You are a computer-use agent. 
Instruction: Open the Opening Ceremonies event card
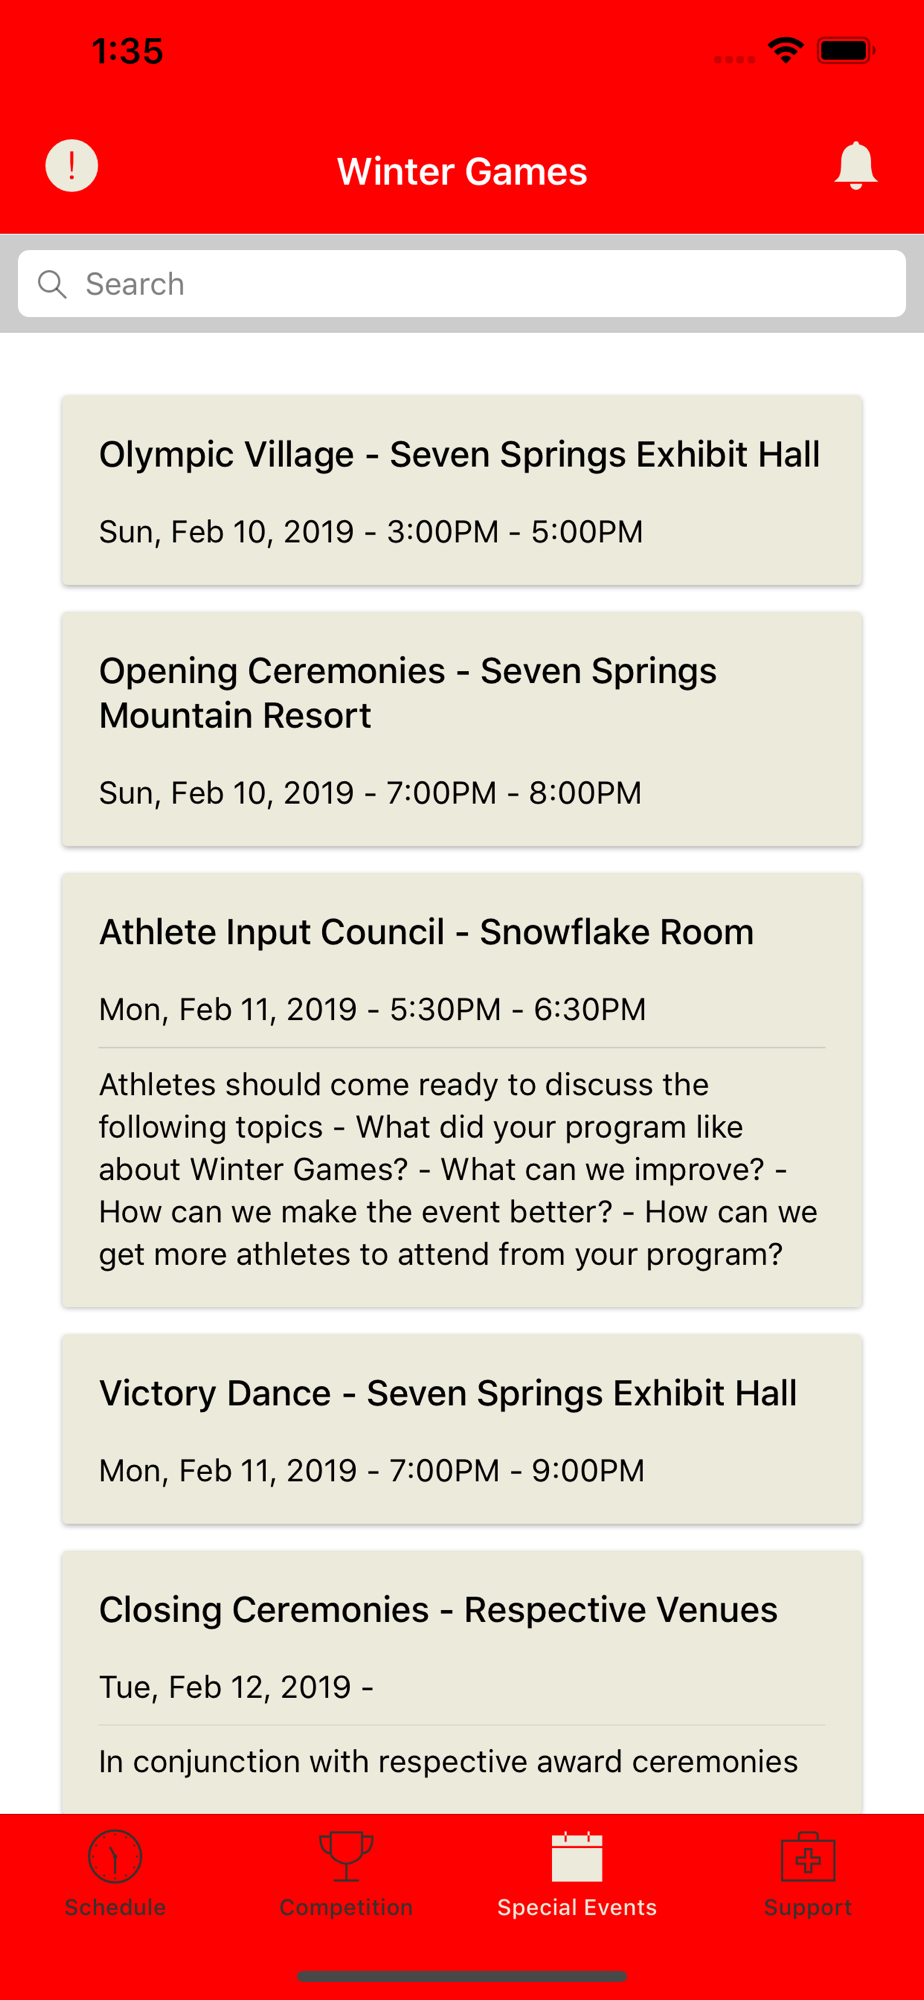pos(462,730)
